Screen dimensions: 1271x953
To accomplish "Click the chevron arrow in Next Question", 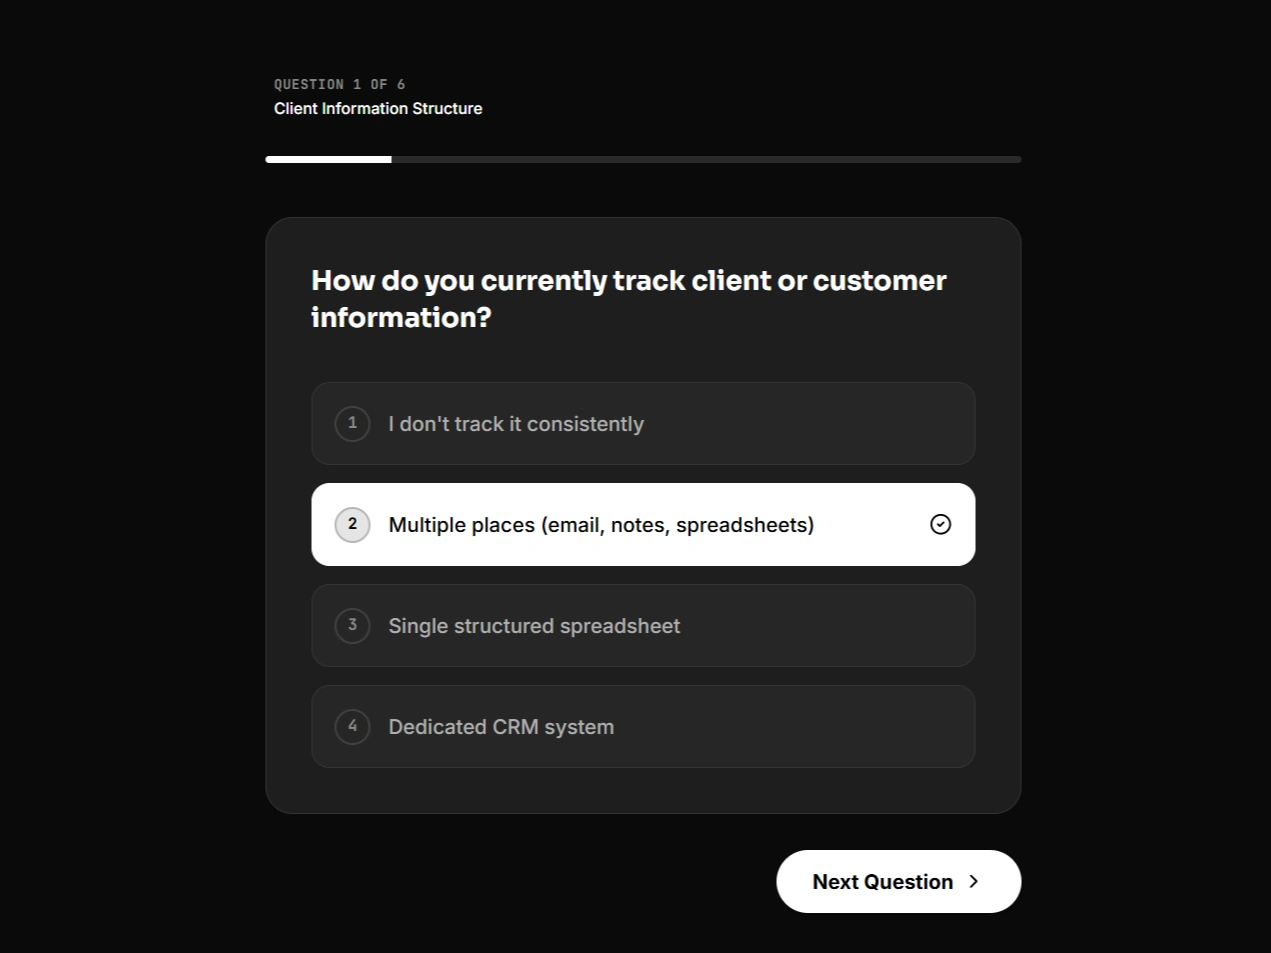I will [x=973, y=881].
